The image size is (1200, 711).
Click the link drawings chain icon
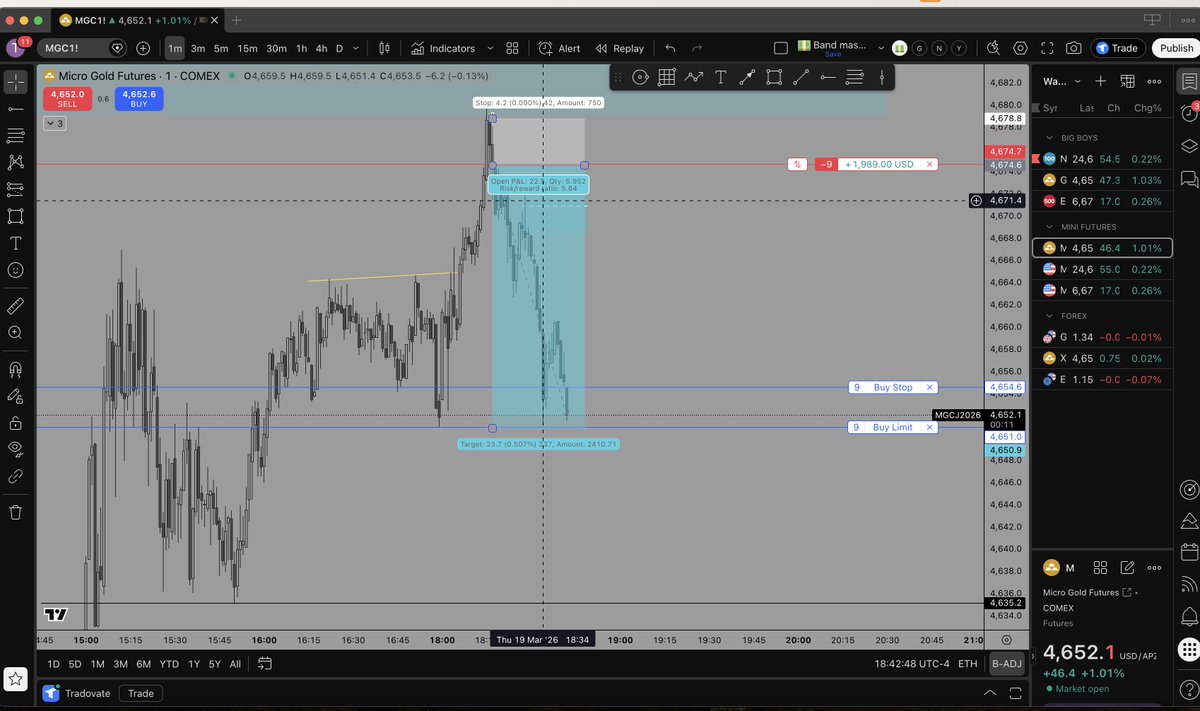click(15, 477)
